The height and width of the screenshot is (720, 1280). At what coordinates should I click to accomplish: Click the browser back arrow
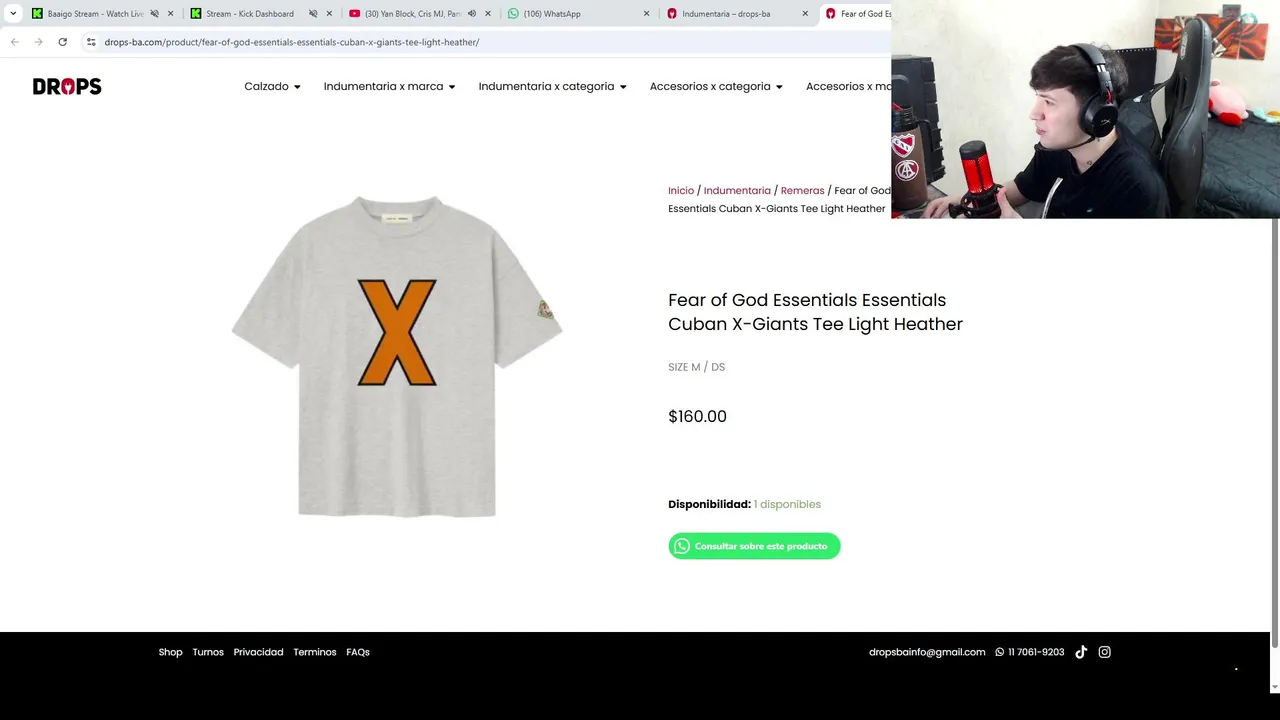click(x=15, y=42)
